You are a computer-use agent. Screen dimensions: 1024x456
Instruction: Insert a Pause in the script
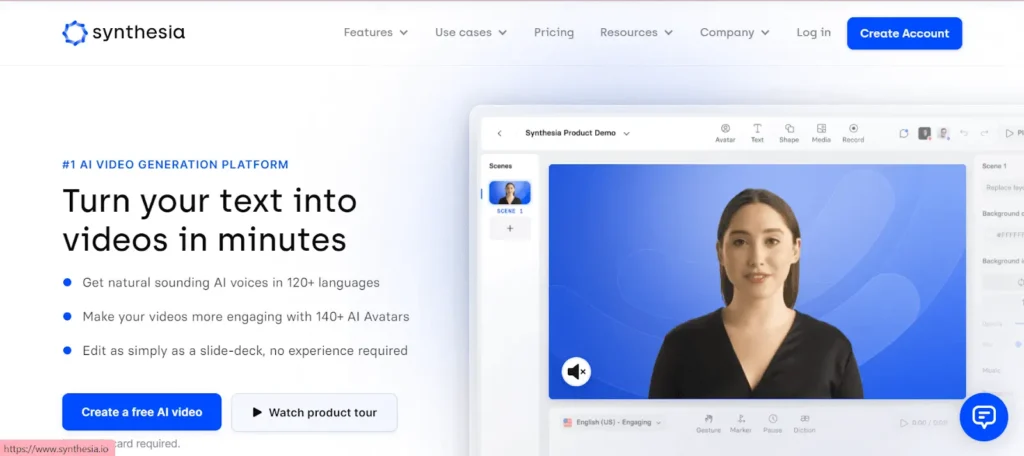(773, 423)
